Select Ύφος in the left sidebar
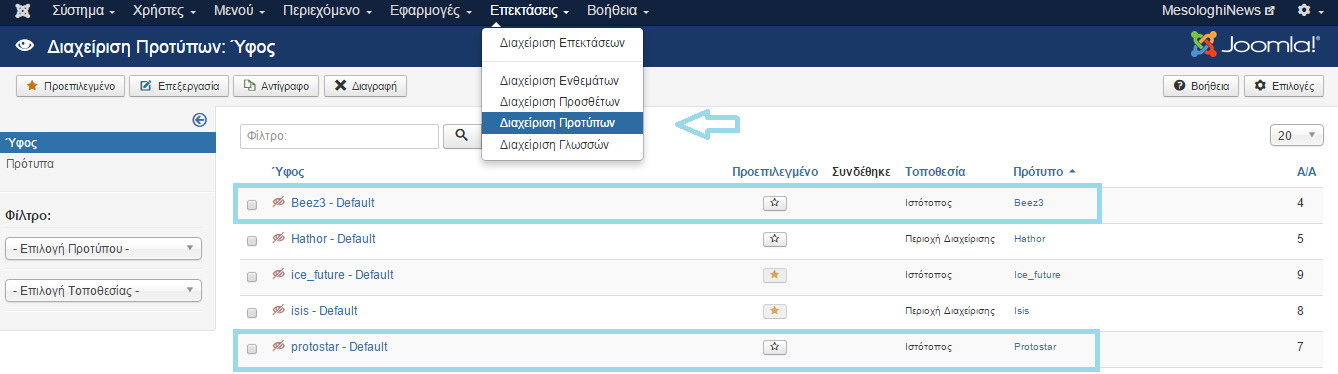This screenshot has width=1338, height=374. pyautogui.click(x=108, y=143)
